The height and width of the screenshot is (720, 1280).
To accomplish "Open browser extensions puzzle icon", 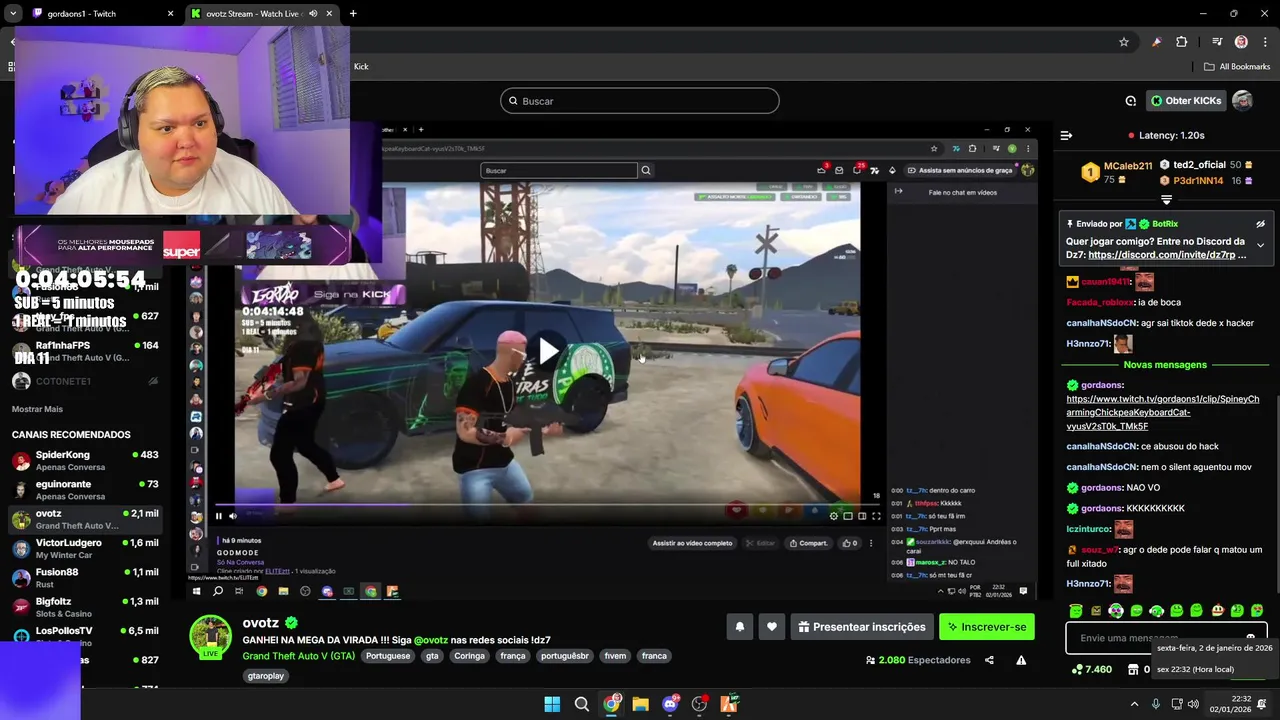I will tap(1182, 42).
